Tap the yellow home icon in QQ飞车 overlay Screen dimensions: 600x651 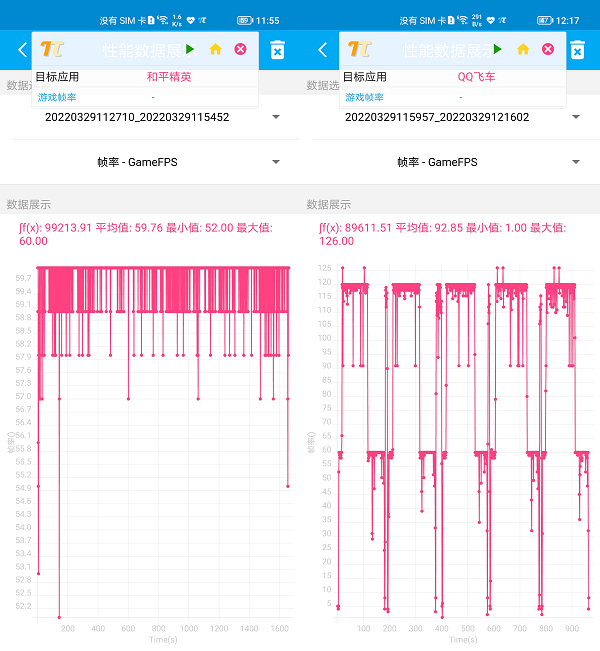point(522,49)
